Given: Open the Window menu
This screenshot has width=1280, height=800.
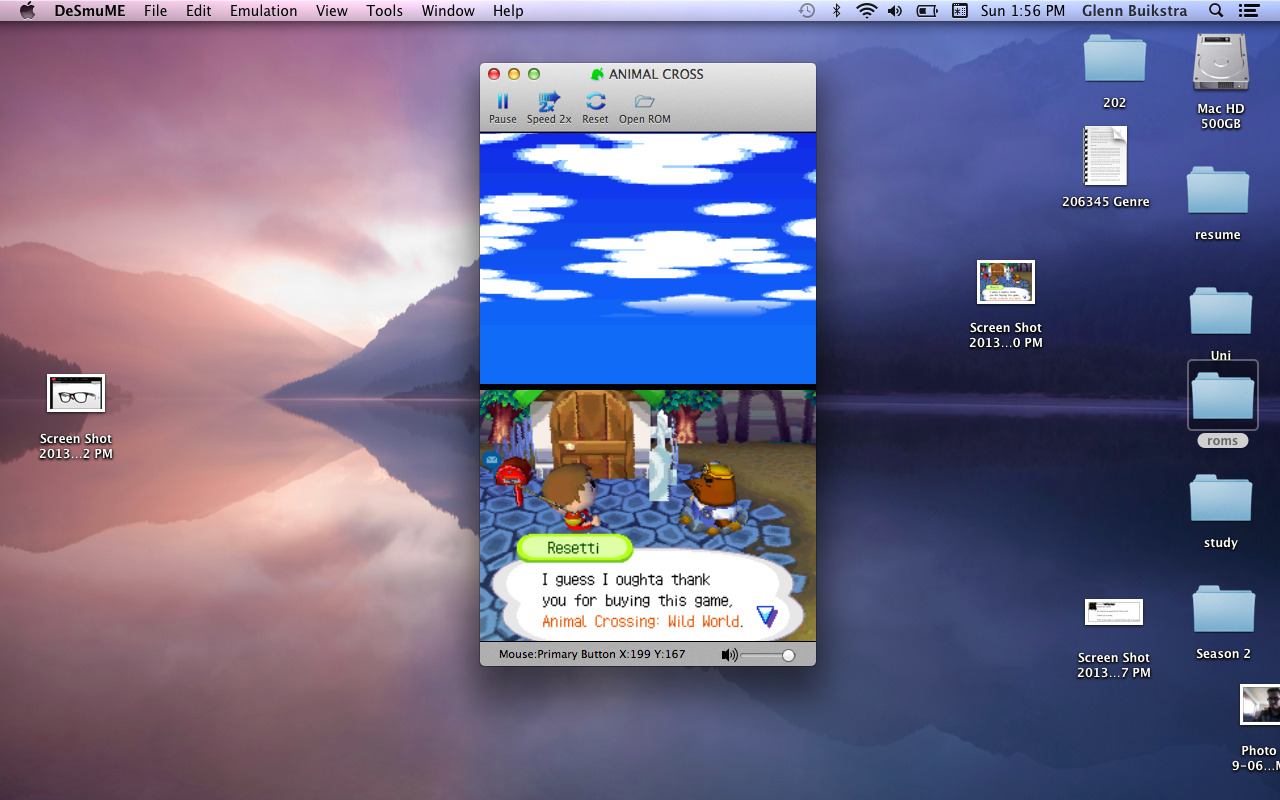Looking at the screenshot, I should click(448, 11).
